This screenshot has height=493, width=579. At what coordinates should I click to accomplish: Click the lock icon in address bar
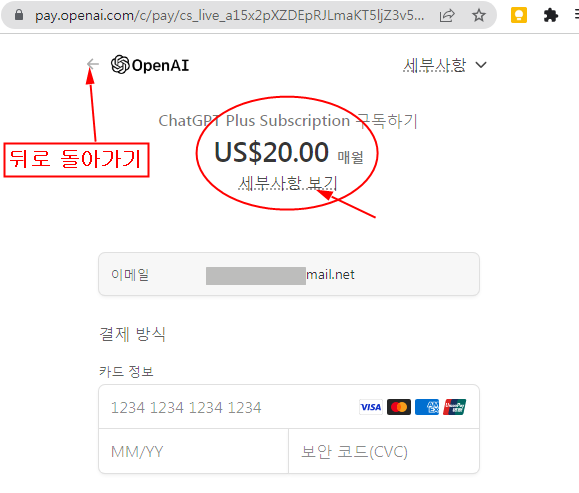tap(19, 15)
